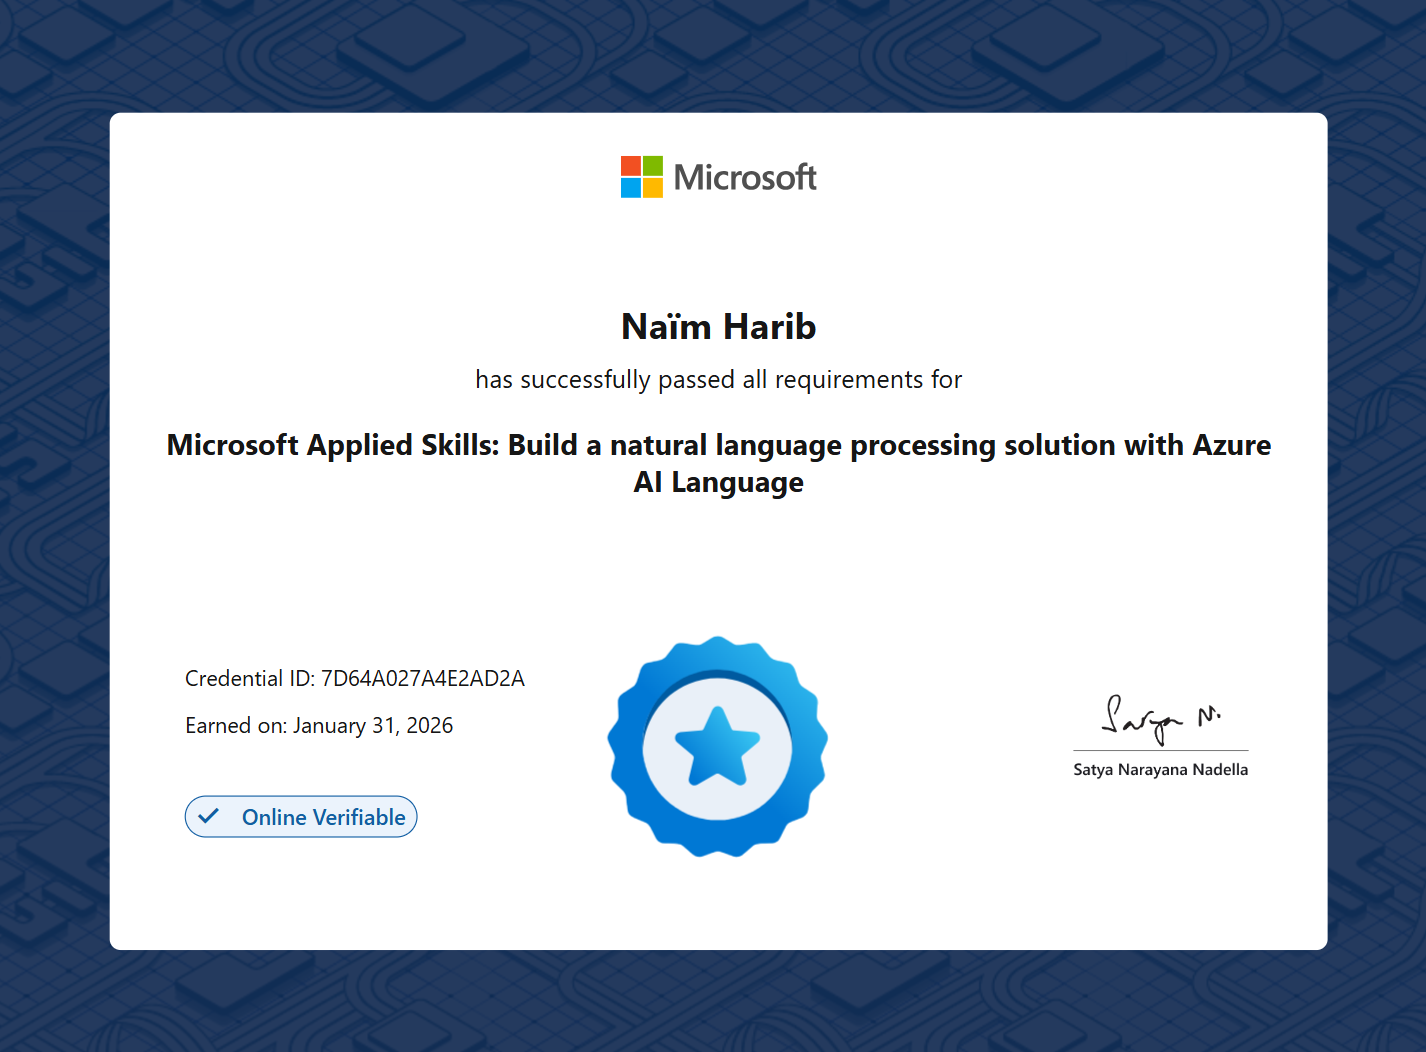The height and width of the screenshot is (1052, 1426).
Task: Click the blue square of the Microsoft logo
Action: (x=631, y=187)
